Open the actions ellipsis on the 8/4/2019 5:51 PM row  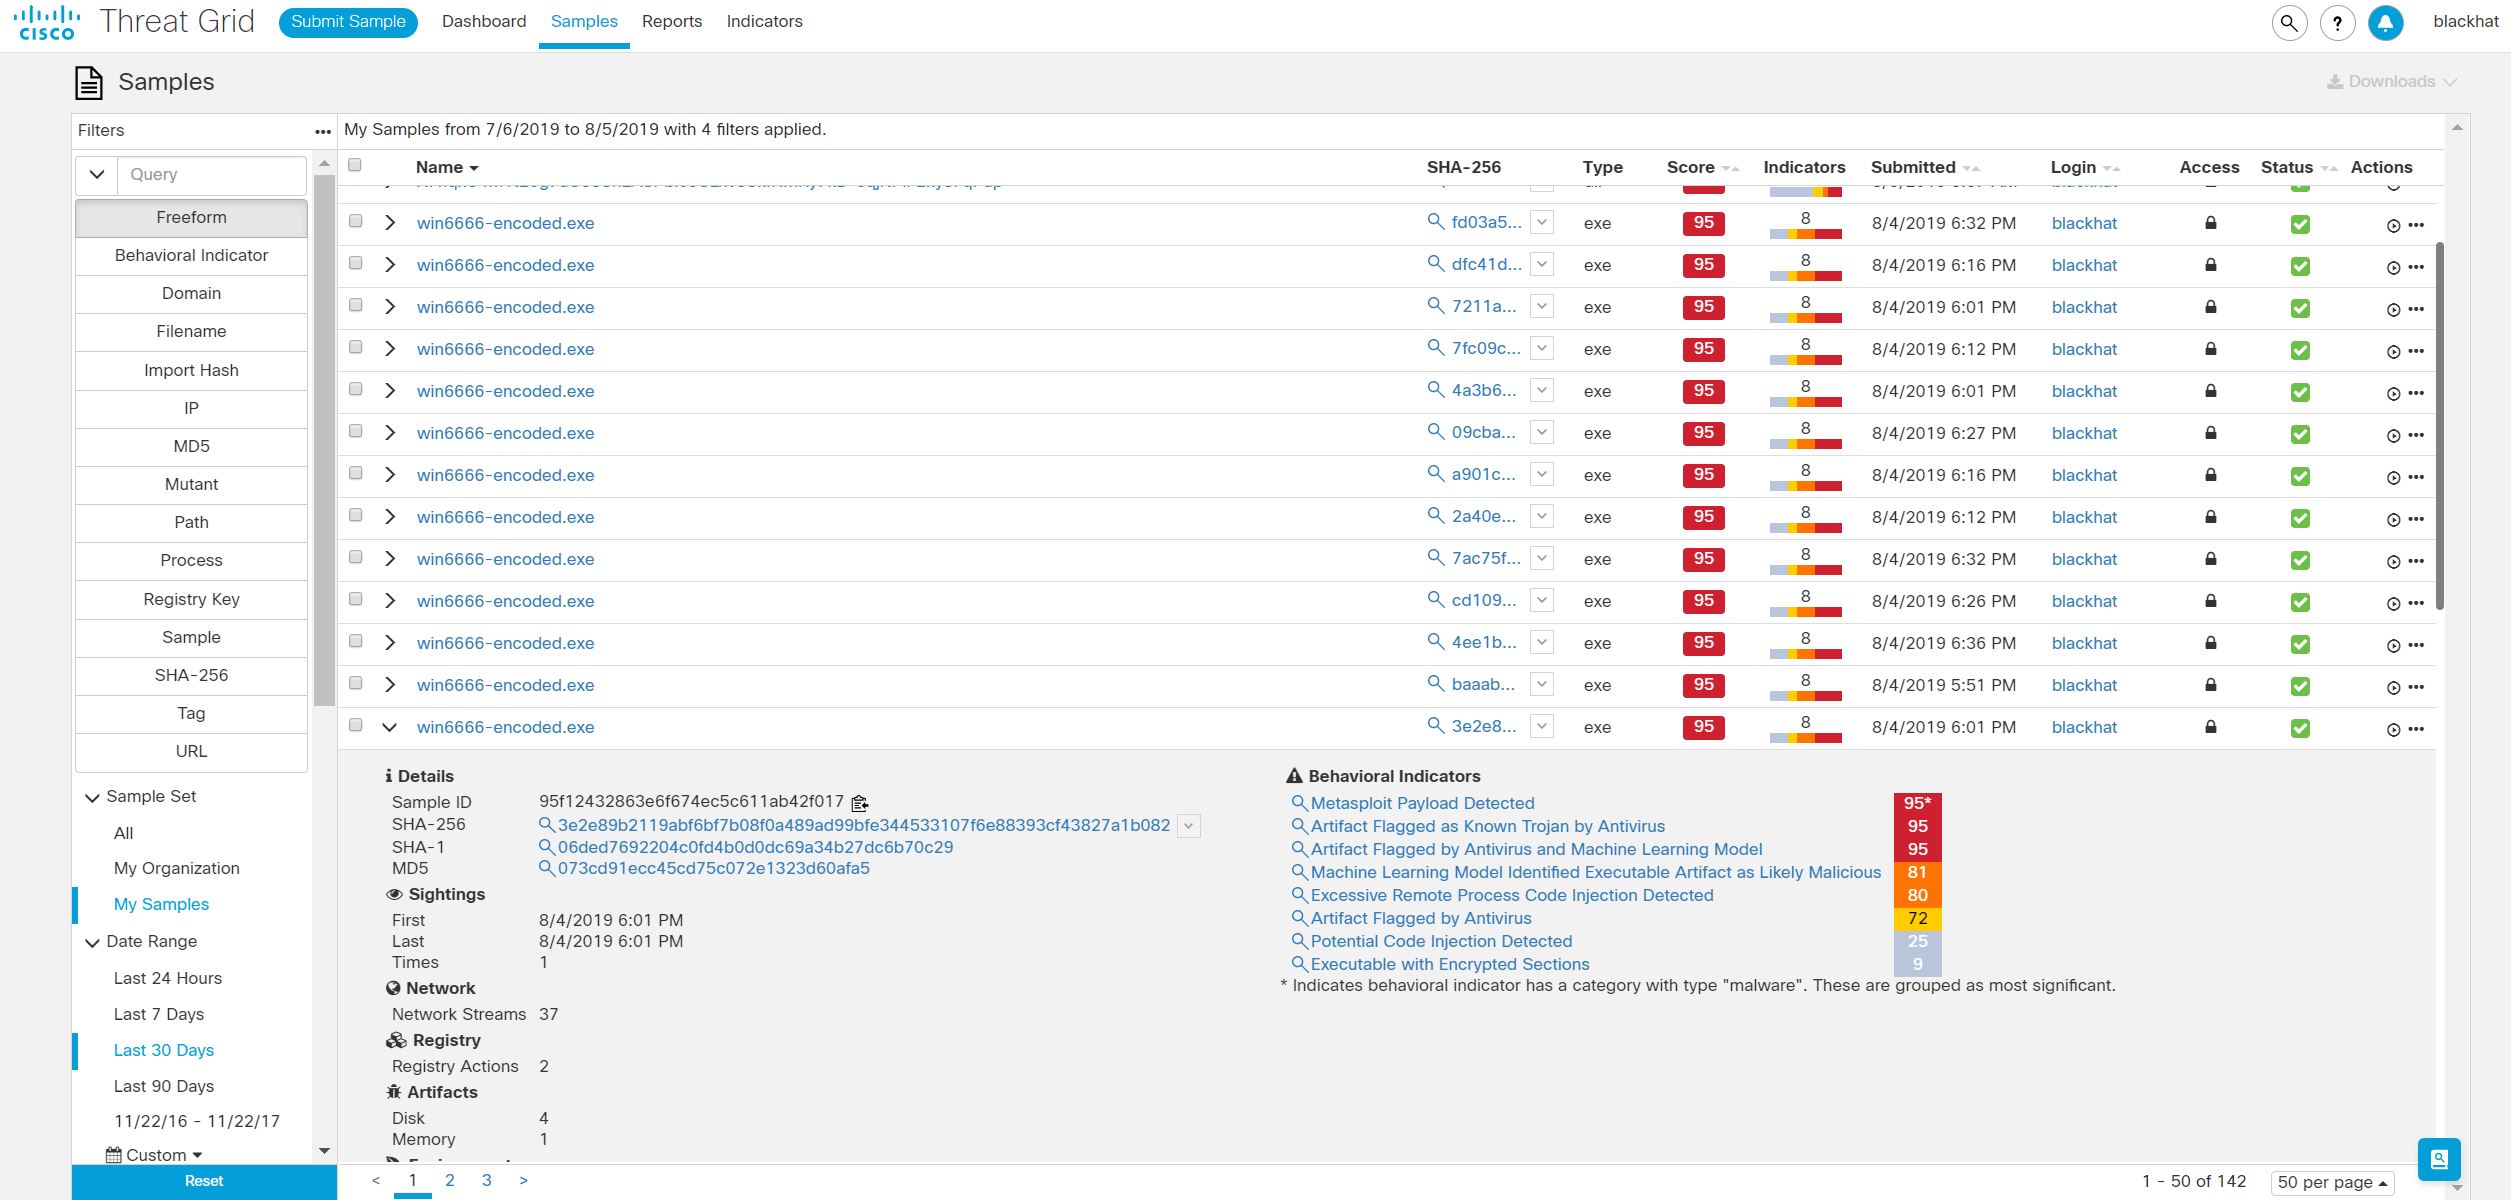coord(2416,687)
